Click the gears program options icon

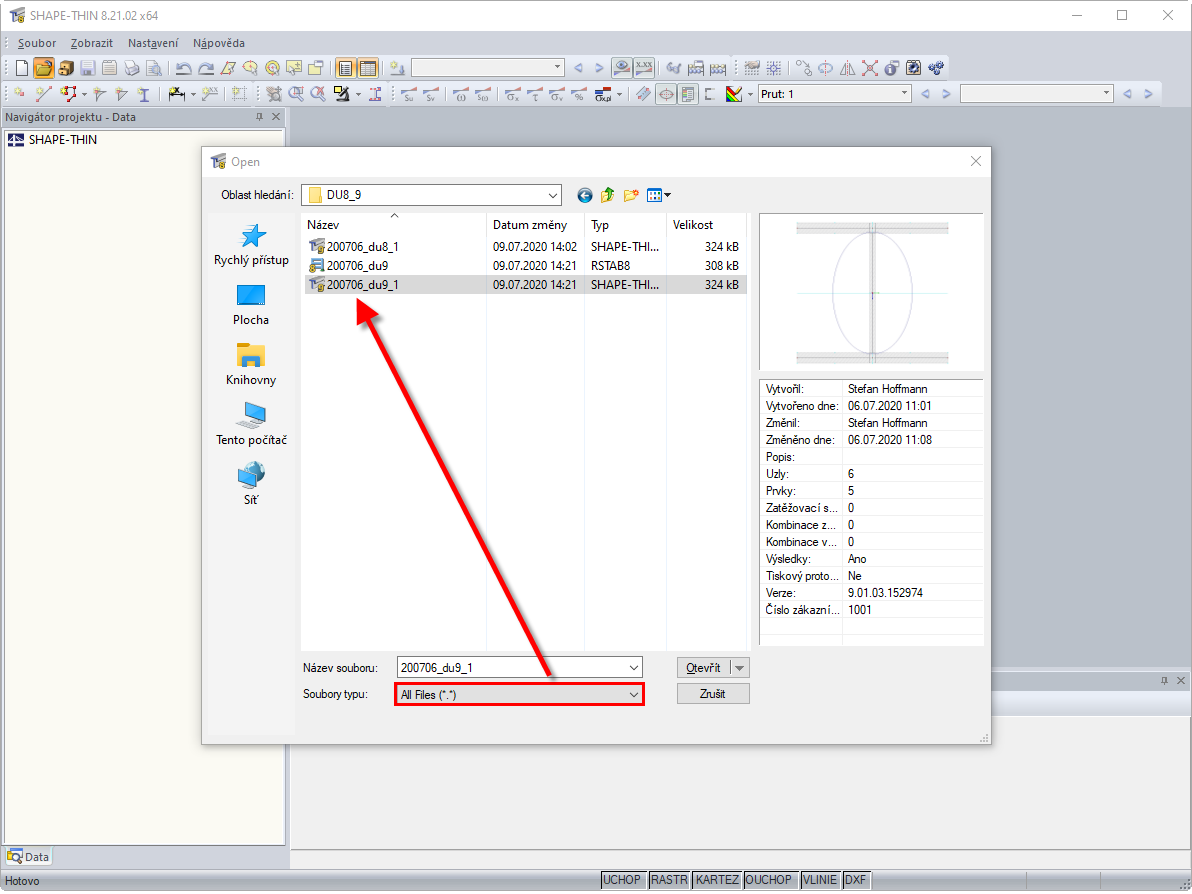pyautogui.click(x=936, y=68)
